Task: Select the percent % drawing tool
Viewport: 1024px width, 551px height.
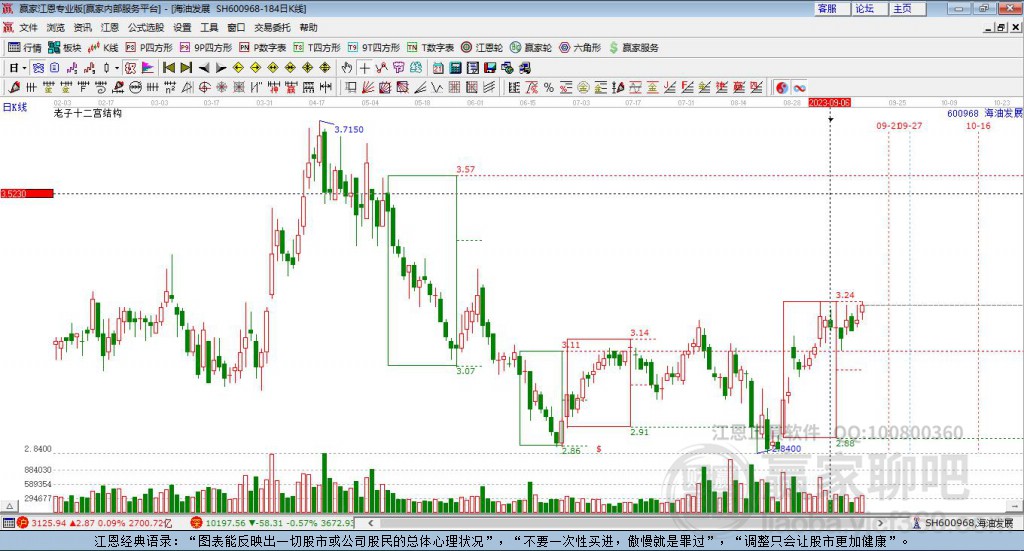Action: [549, 87]
